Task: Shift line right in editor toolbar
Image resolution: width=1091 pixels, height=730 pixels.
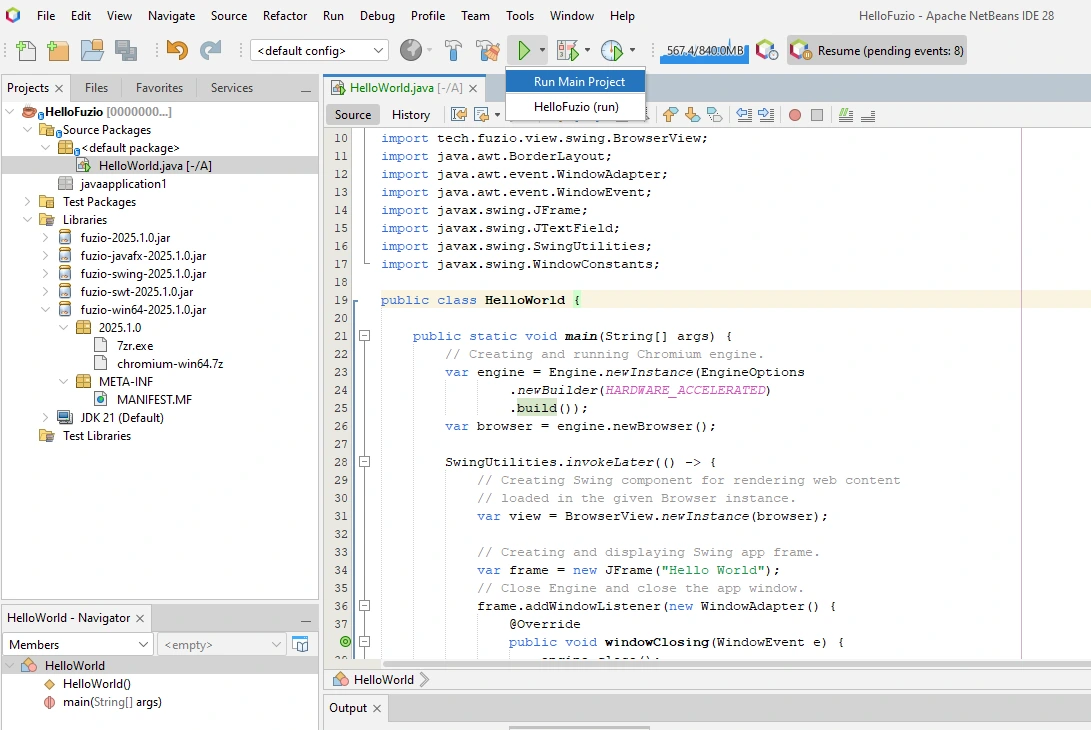Action: point(766,115)
